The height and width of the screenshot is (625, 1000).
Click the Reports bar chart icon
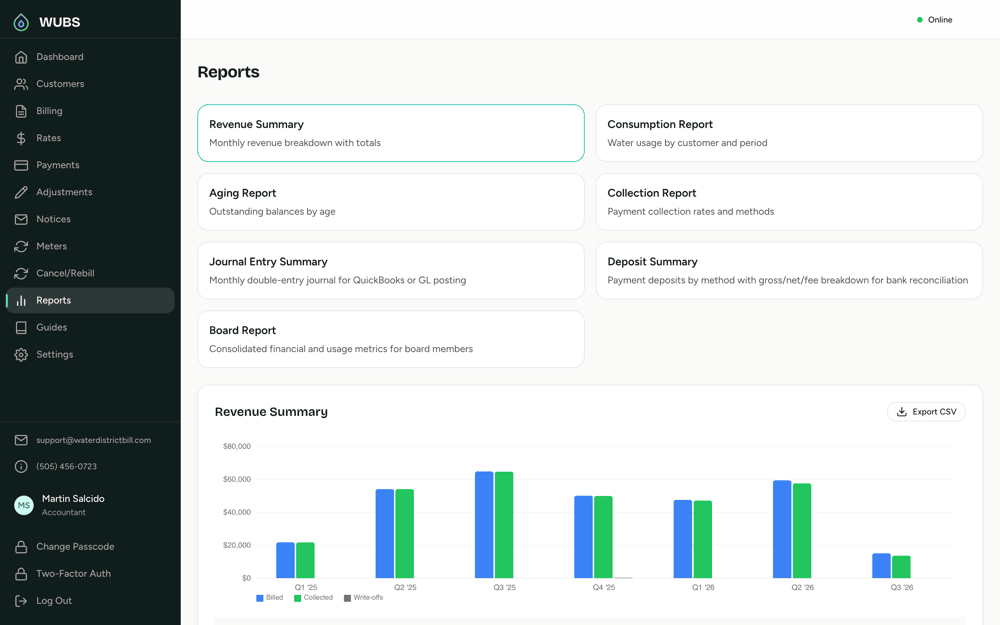[x=21, y=300]
